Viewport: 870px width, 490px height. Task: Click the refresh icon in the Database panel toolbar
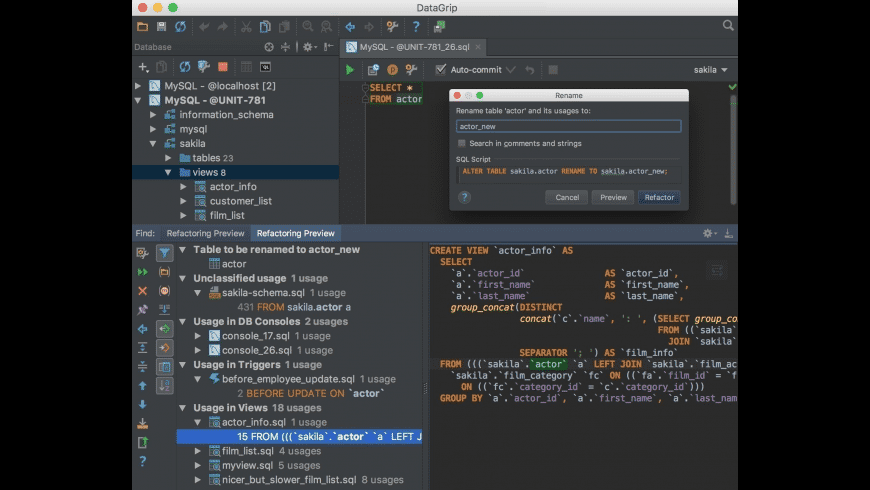pyautogui.click(x=185, y=67)
